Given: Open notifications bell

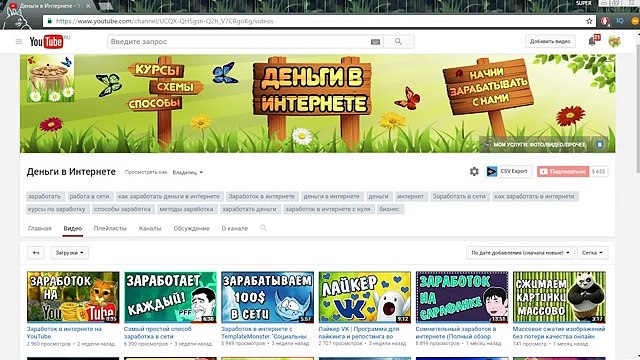Looking at the screenshot, I should click(x=592, y=41).
